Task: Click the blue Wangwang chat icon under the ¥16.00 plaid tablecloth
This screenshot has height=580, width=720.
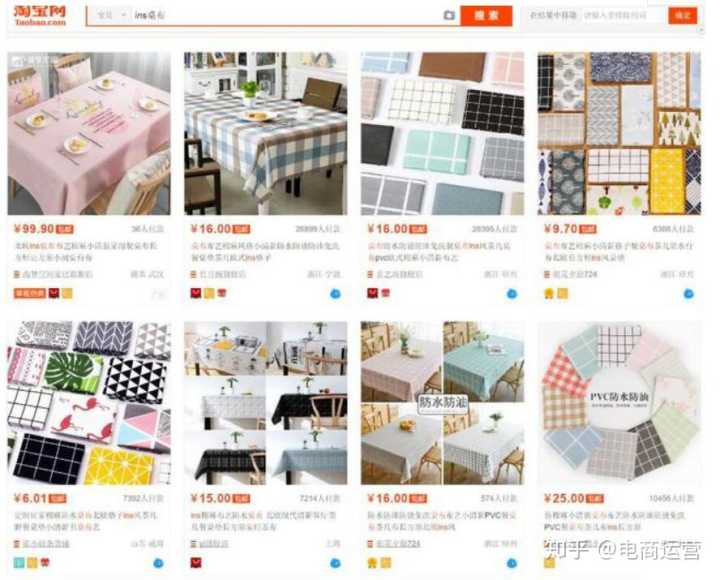Action: click(x=335, y=293)
